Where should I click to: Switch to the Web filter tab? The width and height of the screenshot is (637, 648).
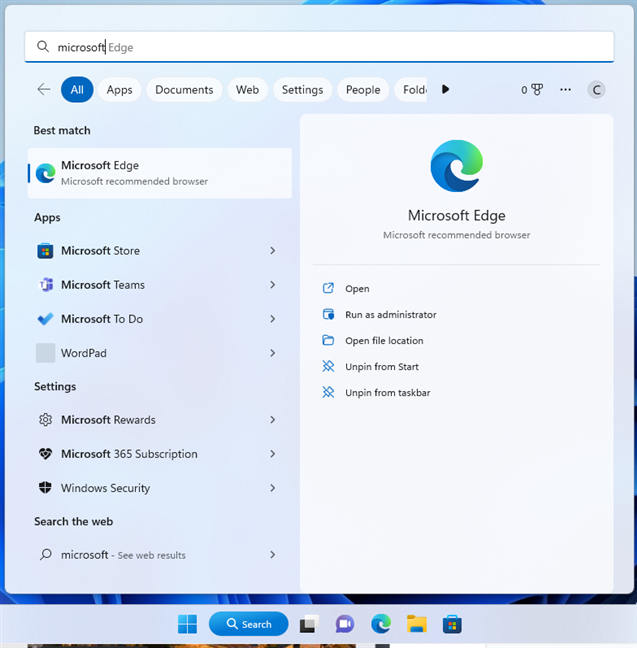(248, 90)
